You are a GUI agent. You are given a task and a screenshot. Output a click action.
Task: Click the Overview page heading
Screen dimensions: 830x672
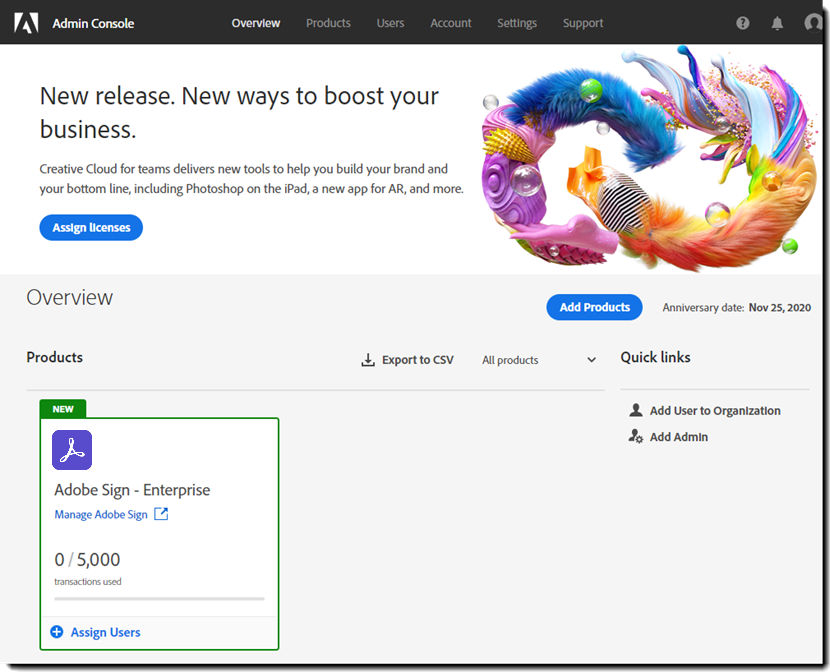(70, 297)
